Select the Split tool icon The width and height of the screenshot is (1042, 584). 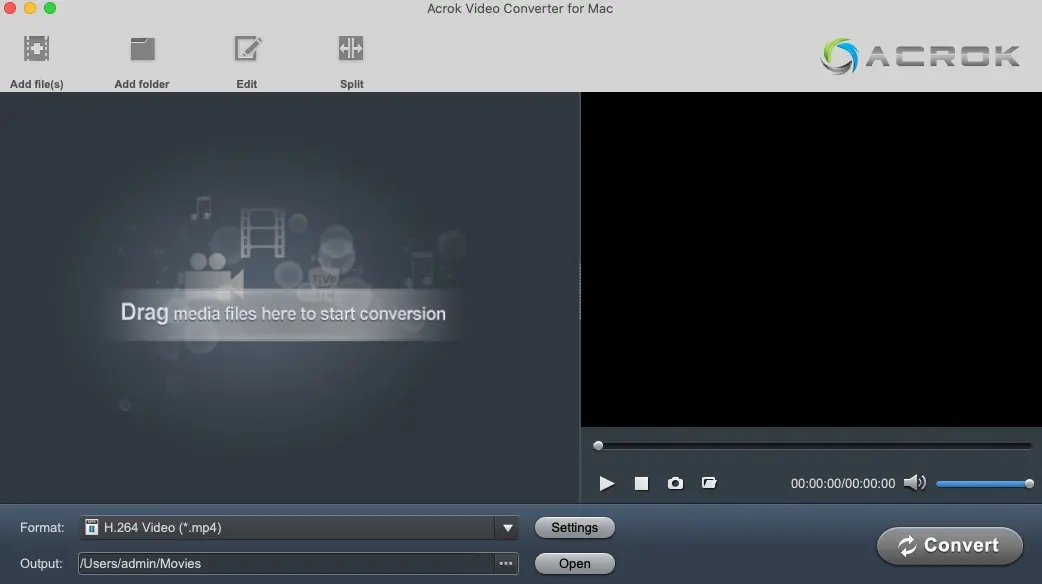pyautogui.click(x=351, y=49)
